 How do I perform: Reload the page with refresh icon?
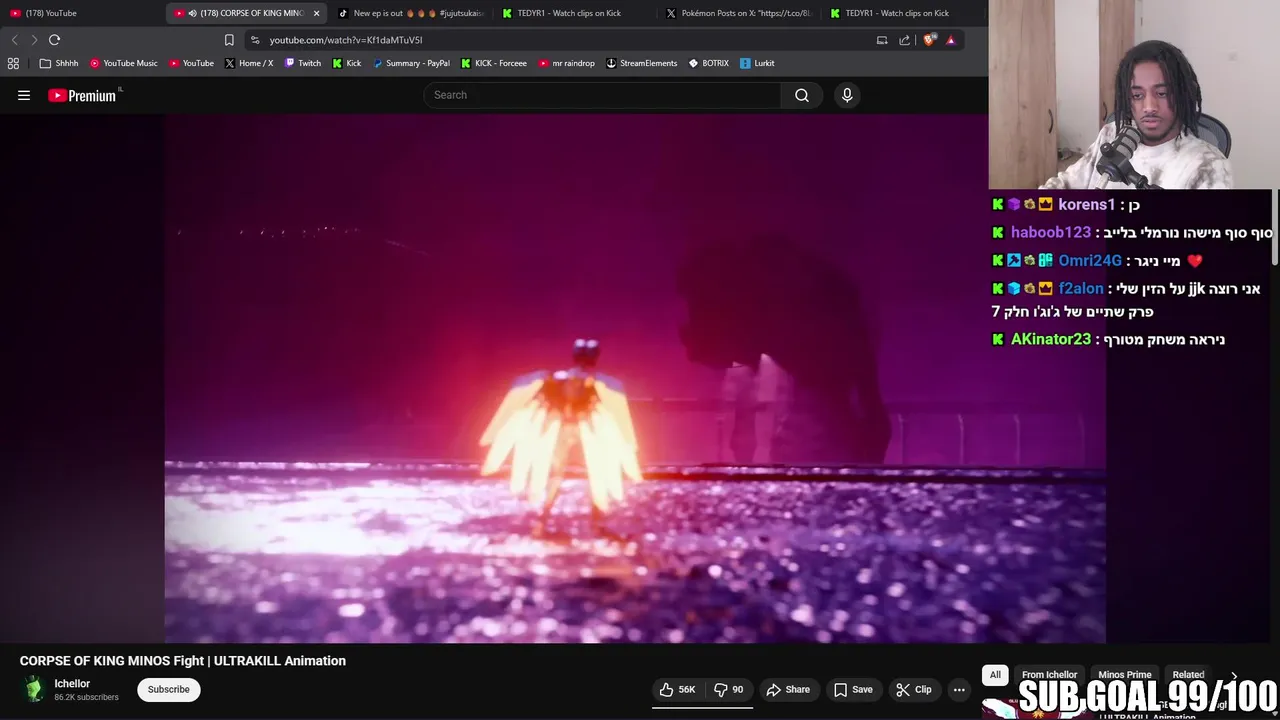click(54, 40)
